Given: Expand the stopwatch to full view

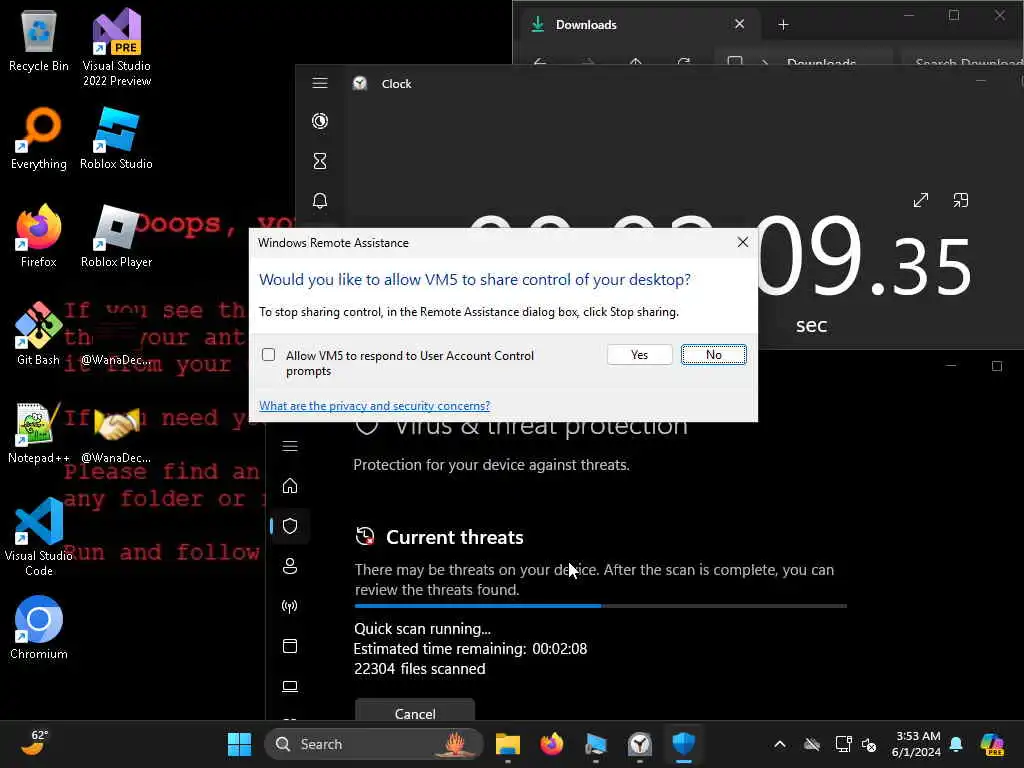Looking at the screenshot, I should pyautogui.click(x=921, y=200).
